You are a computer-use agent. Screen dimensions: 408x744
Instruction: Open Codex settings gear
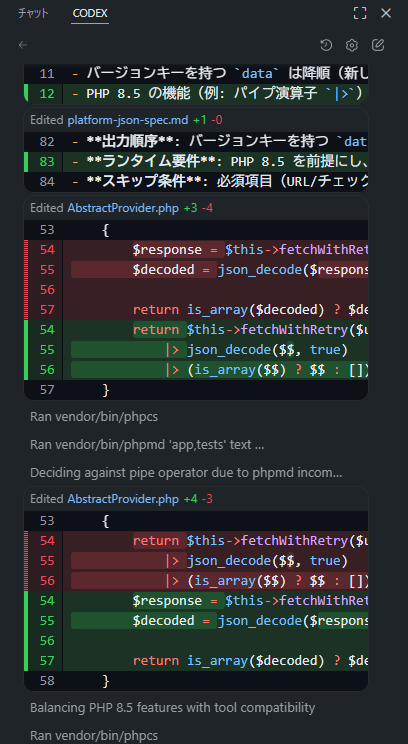352,45
